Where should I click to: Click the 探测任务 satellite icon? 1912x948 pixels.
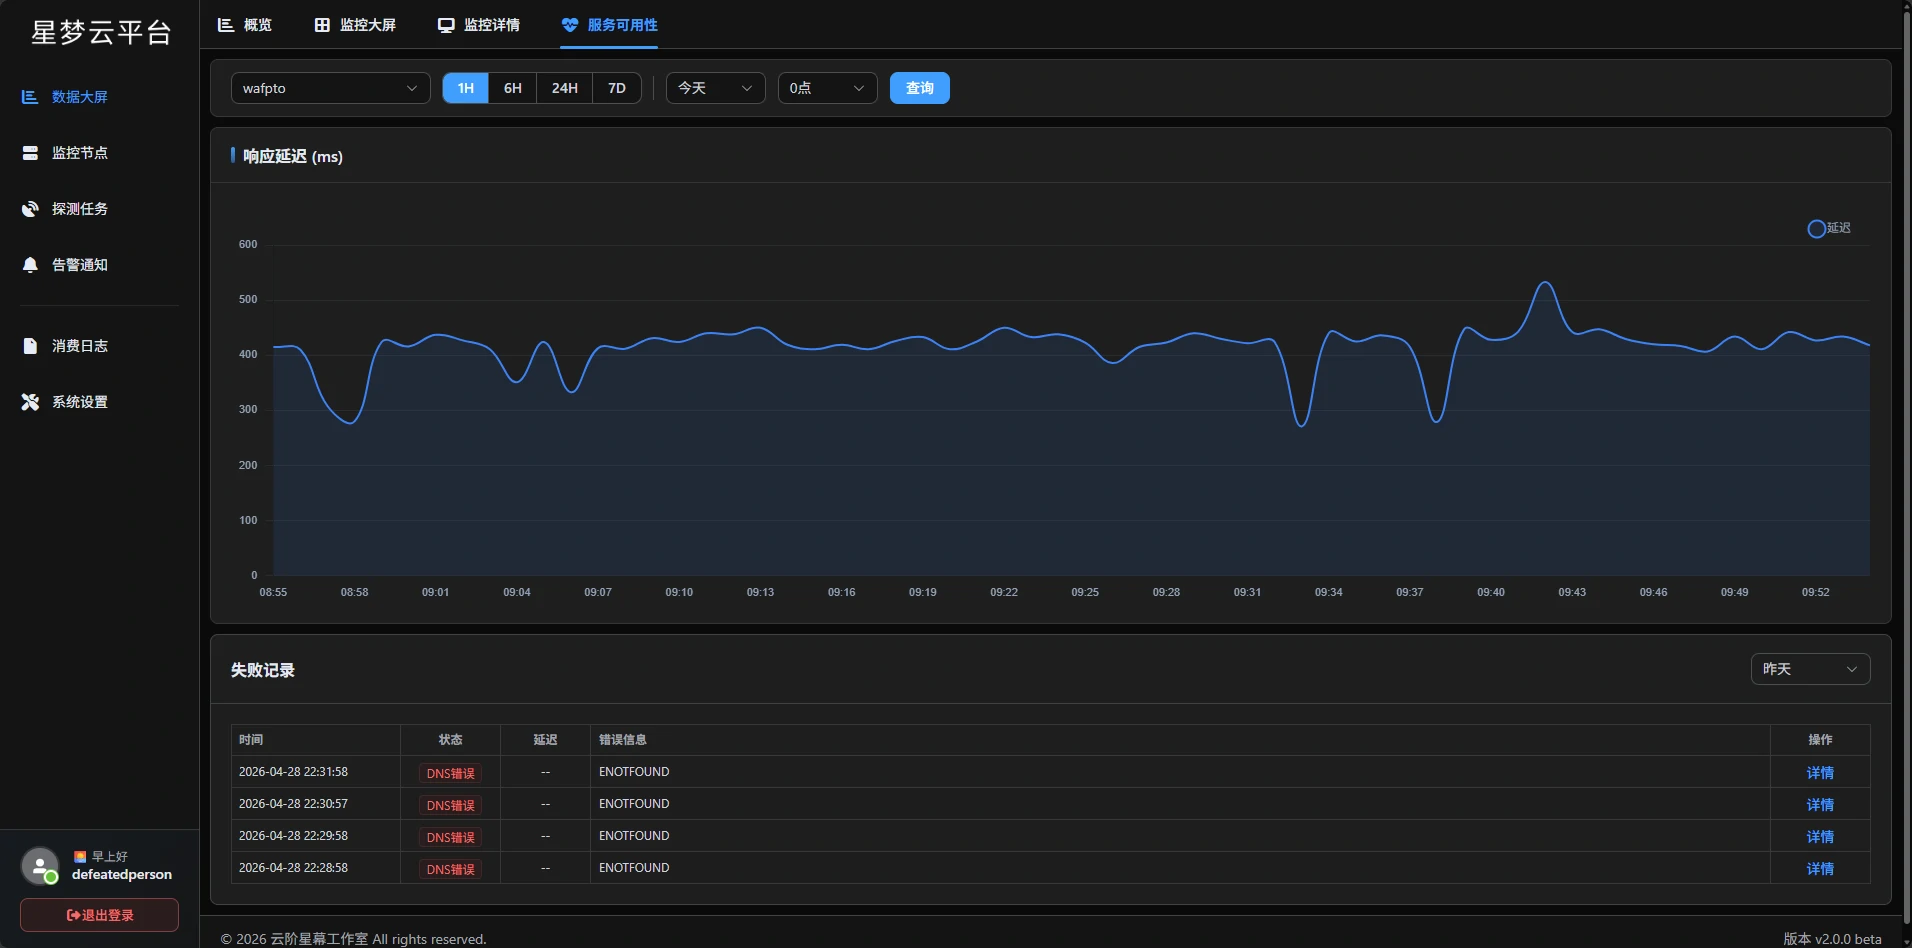coord(30,209)
